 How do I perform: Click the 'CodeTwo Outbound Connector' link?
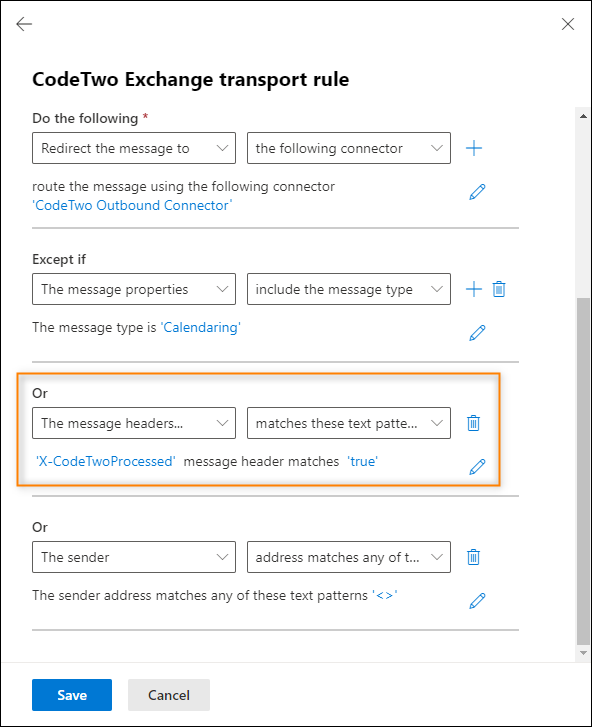pos(132,205)
